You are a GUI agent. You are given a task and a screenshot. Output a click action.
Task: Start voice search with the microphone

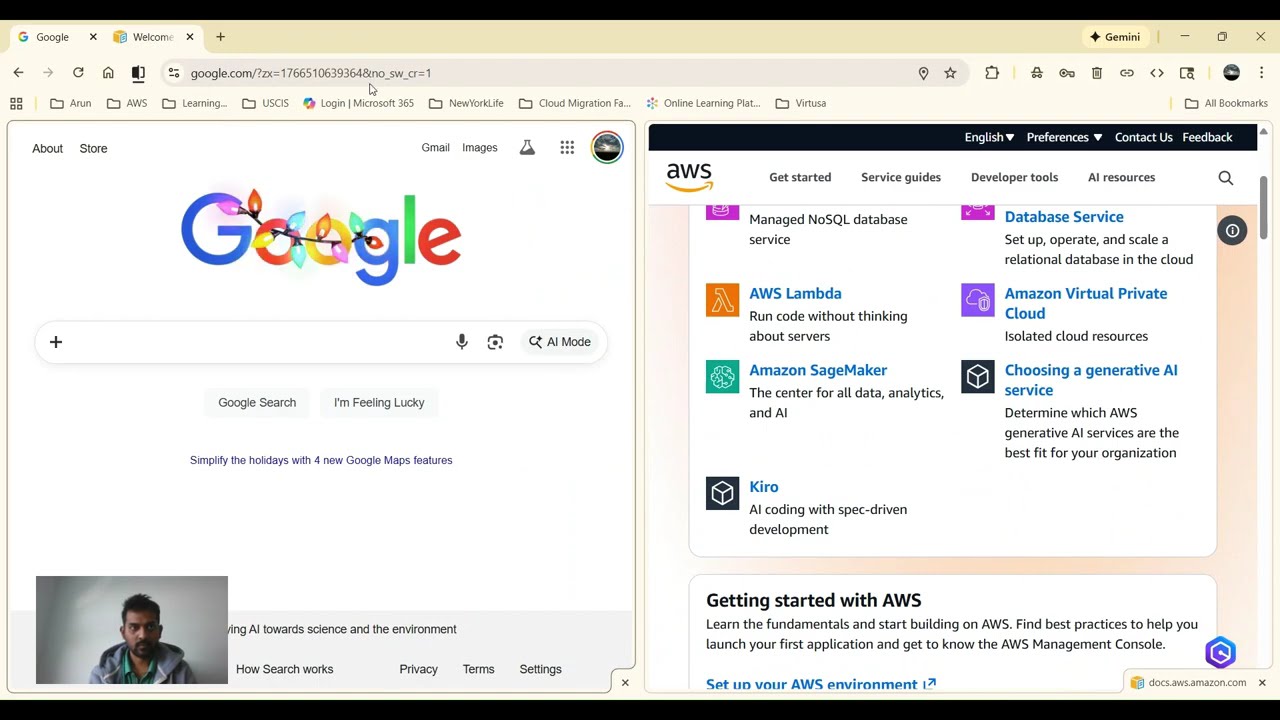coord(462,342)
